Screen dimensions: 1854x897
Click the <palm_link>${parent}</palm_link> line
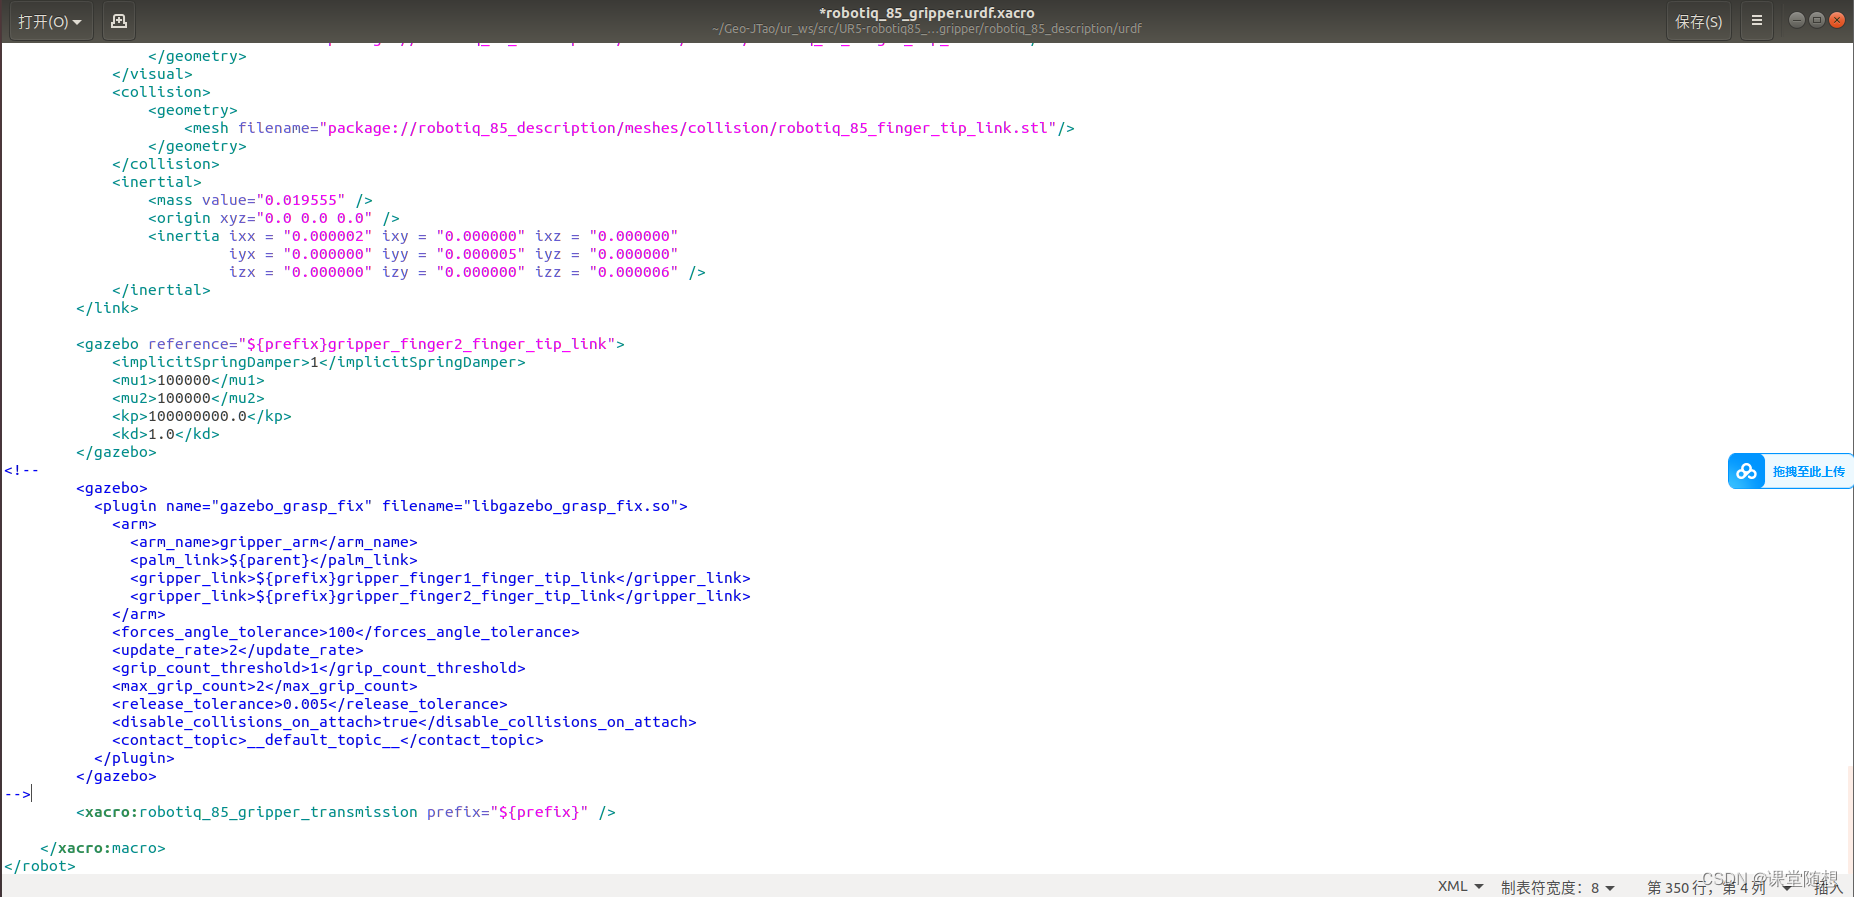tap(274, 560)
